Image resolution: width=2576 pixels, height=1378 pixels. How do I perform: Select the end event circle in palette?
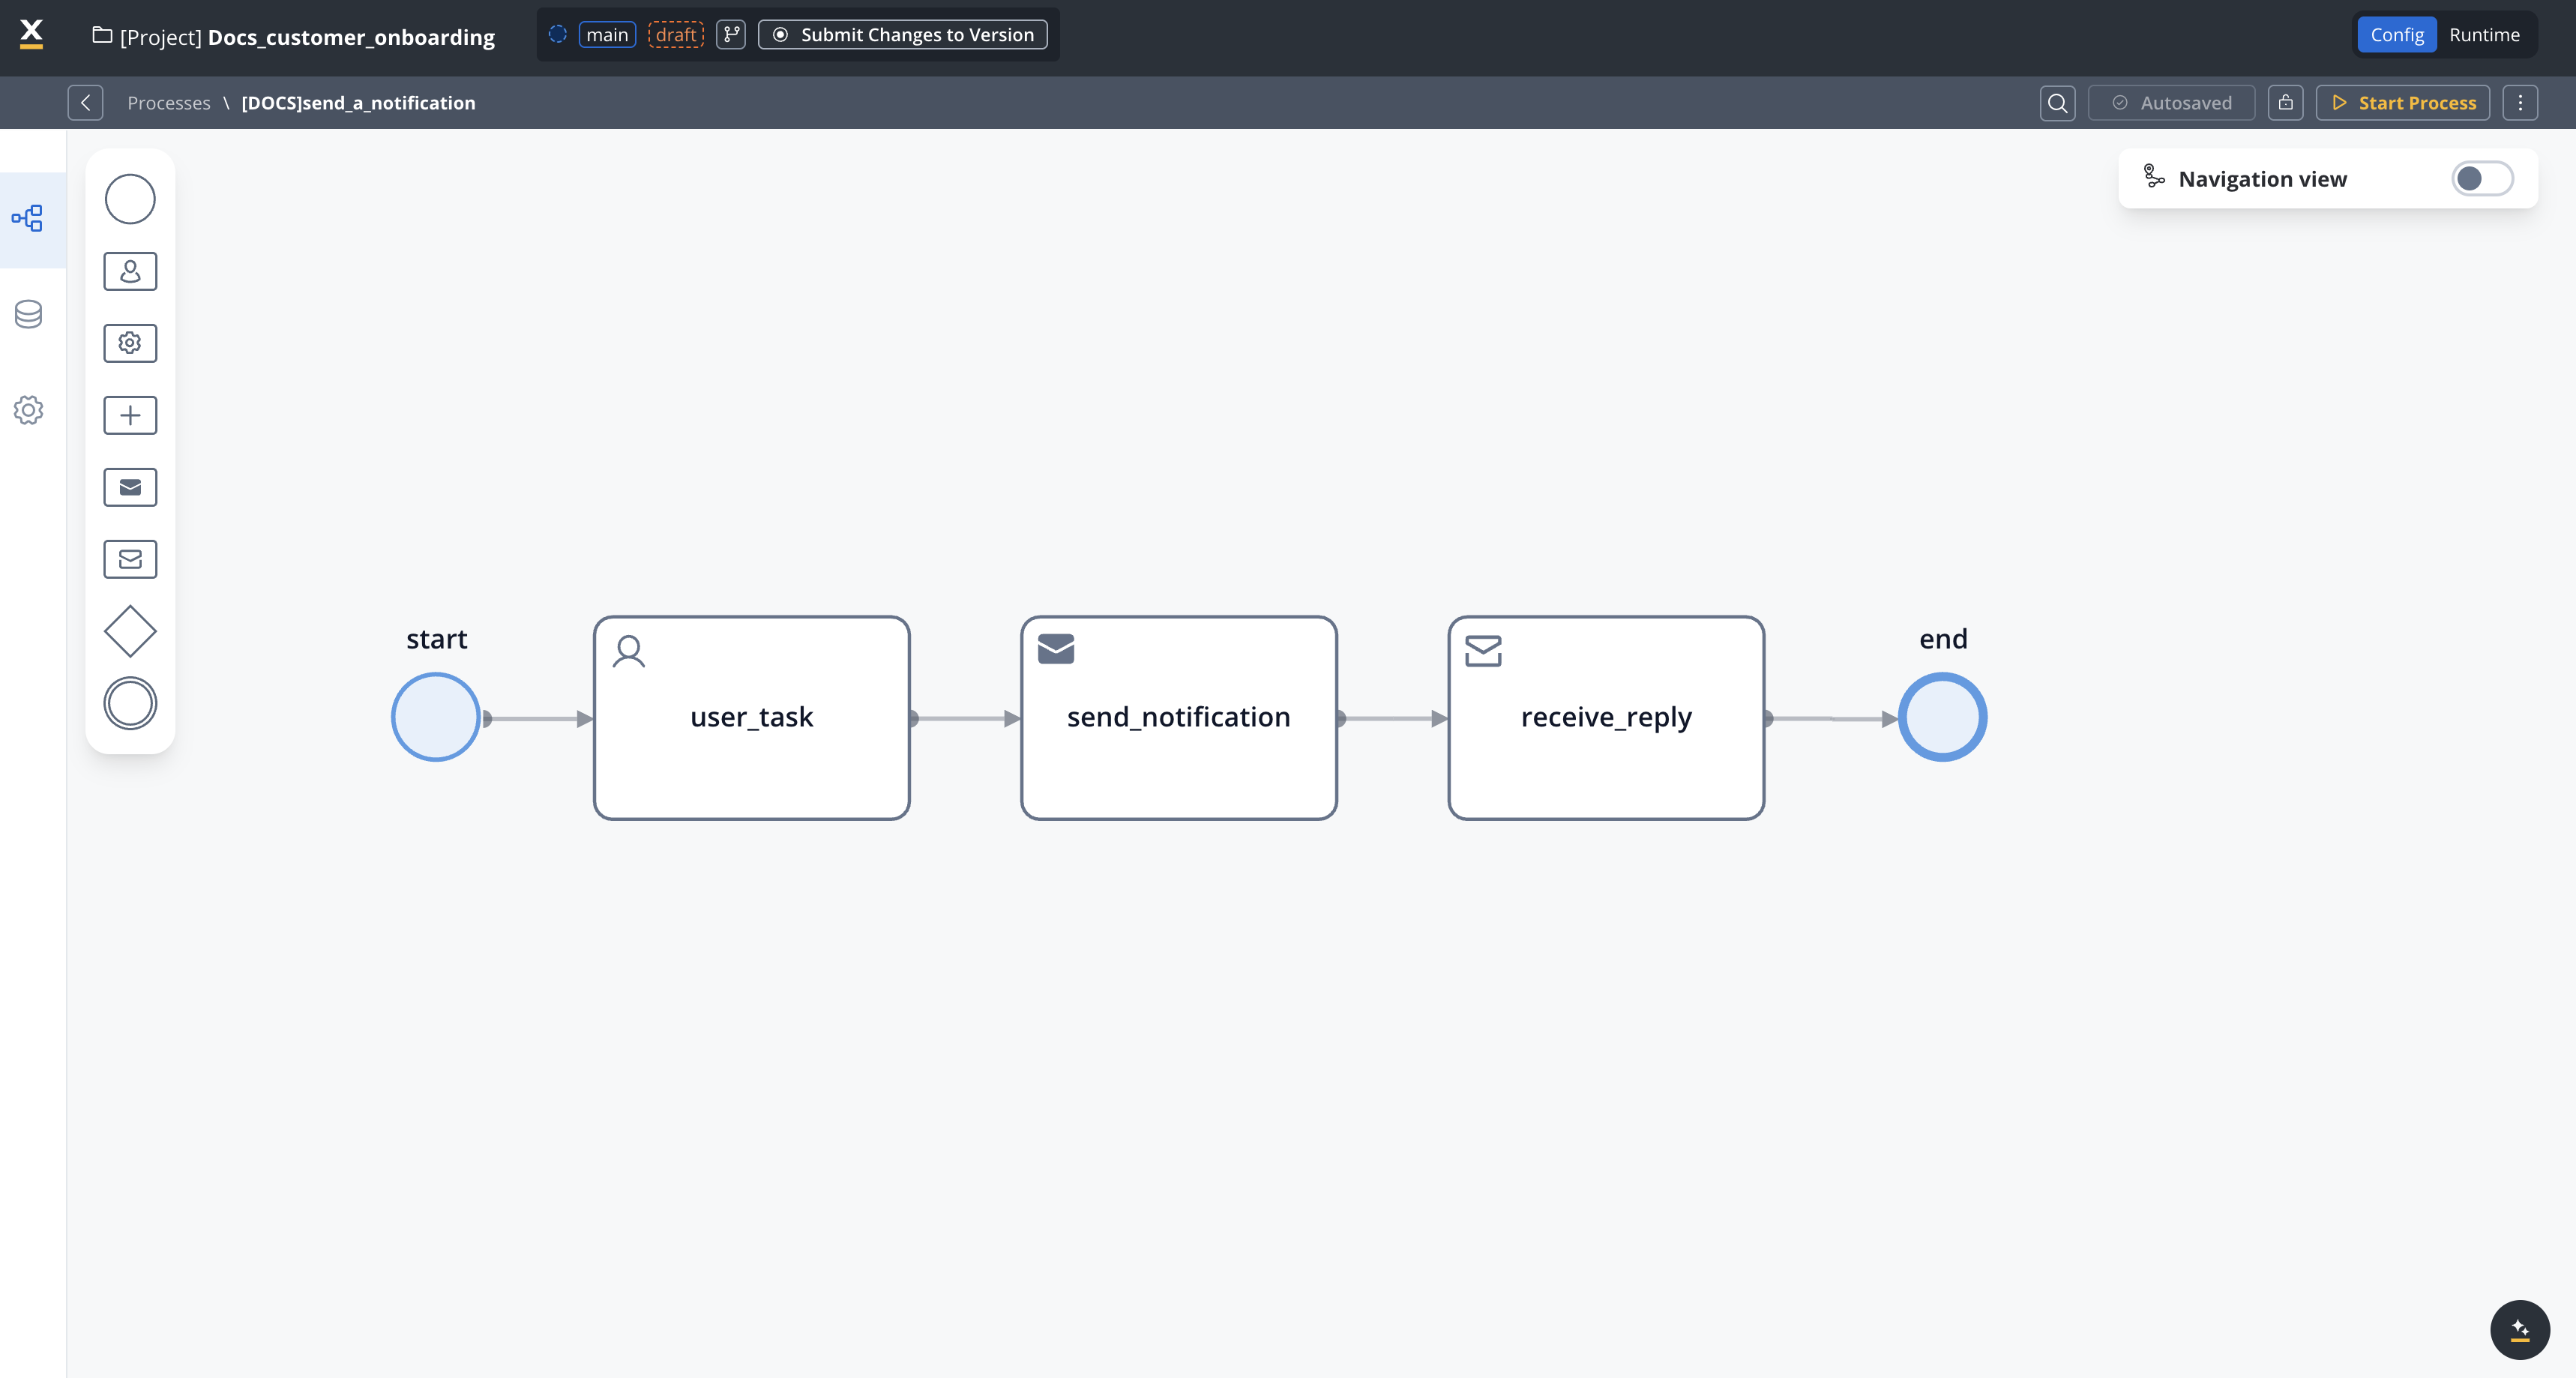click(130, 703)
